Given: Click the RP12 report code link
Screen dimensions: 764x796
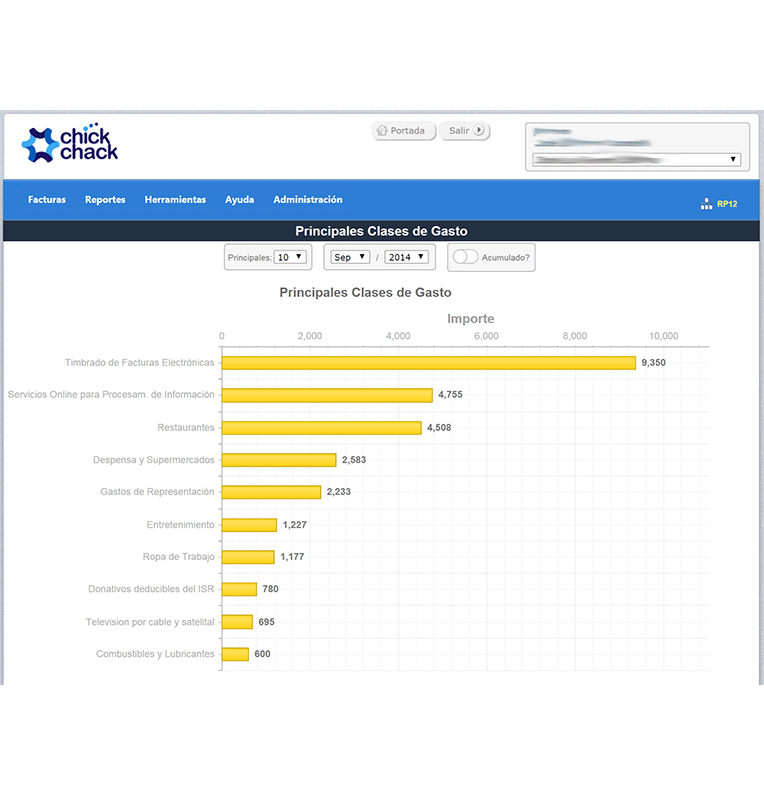Looking at the screenshot, I should 727,204.
